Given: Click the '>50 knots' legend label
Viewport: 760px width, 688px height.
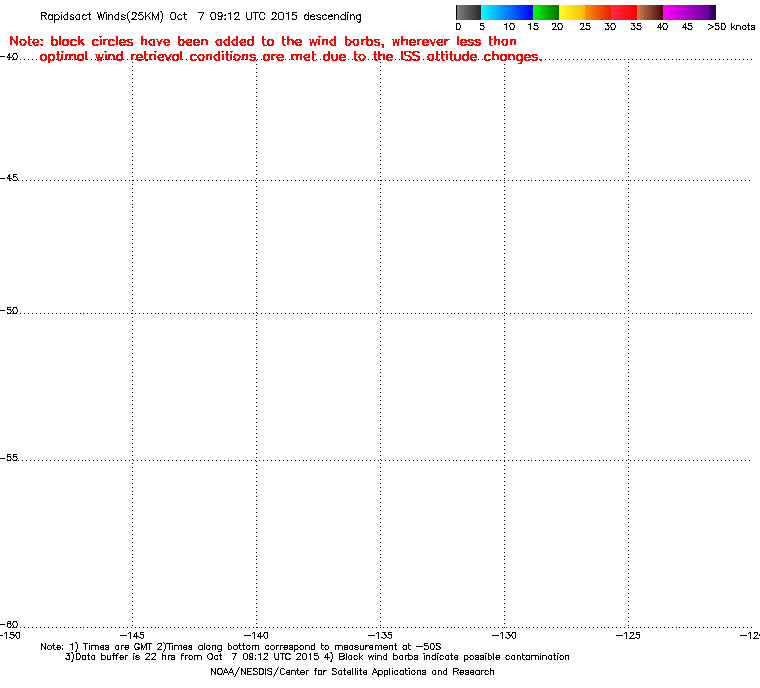Looking at the screenshot, I should click(x=731, y=27).
